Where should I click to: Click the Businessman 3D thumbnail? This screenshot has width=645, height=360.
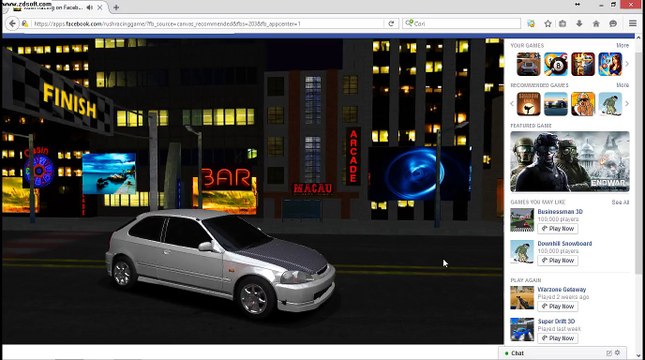tap(522, 220)
